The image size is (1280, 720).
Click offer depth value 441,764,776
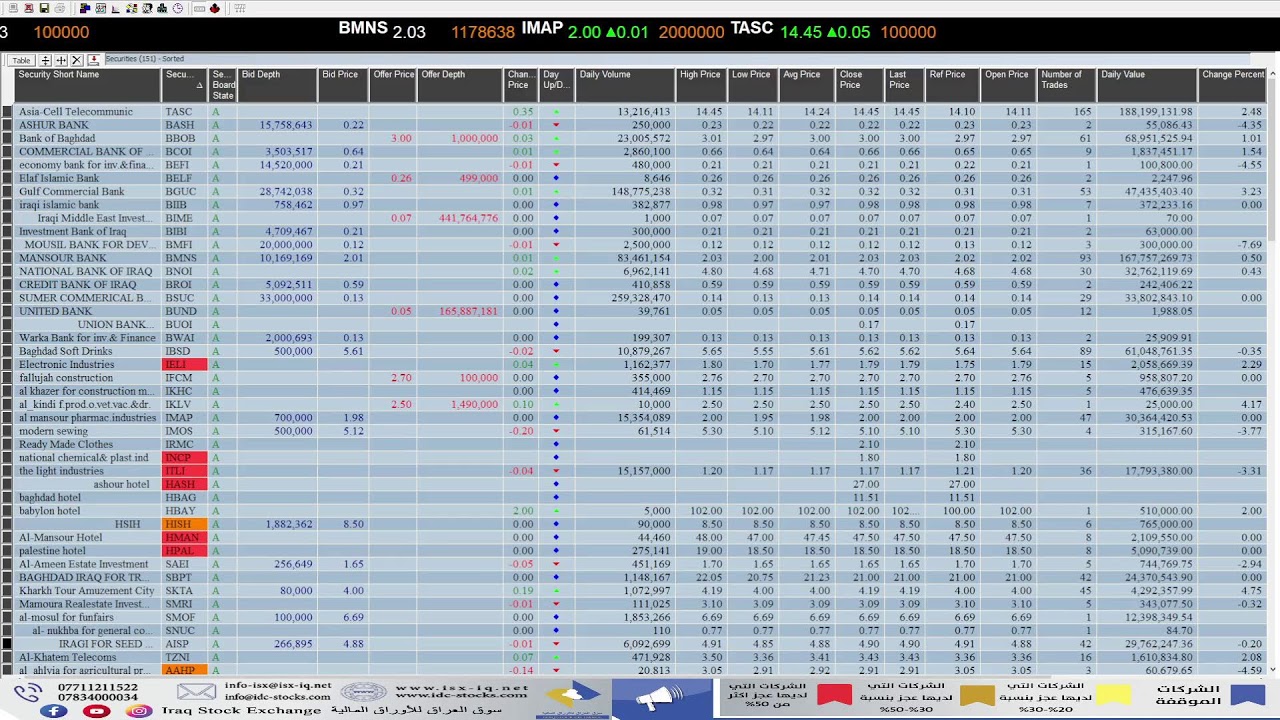[469, 218]
